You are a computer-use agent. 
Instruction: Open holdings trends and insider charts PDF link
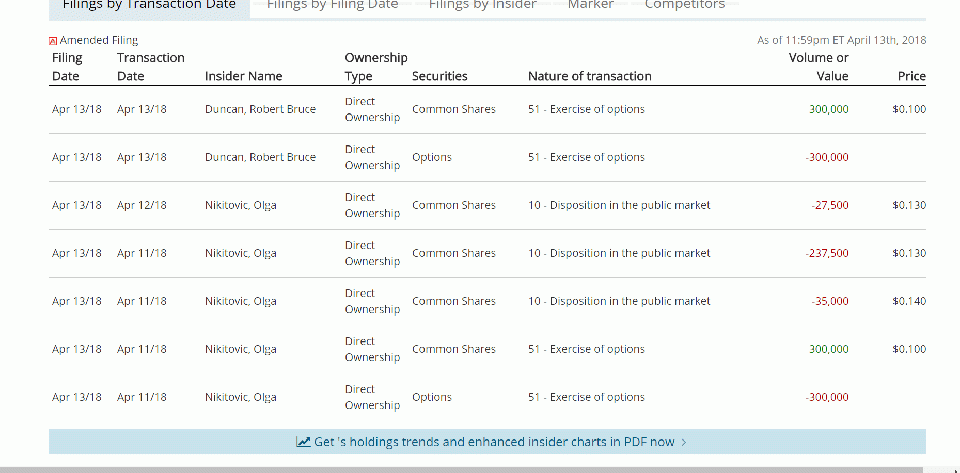click(494, 442)
